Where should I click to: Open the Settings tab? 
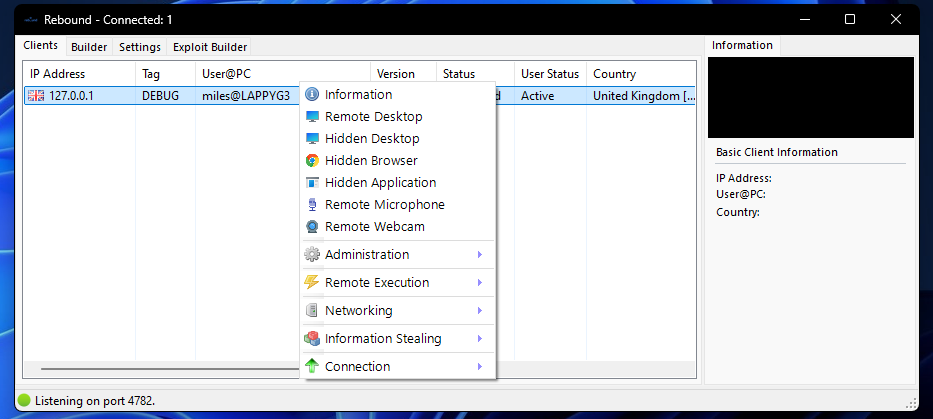139,47
